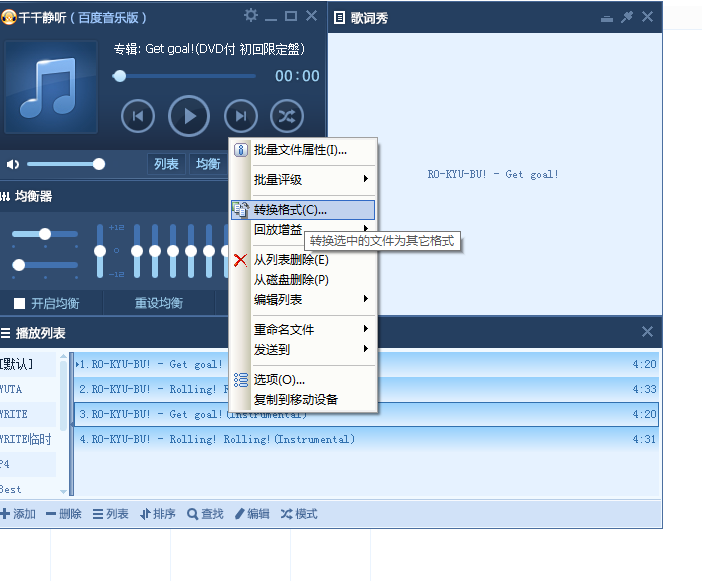Expand the 批量评级 submenu
Screen dimensions: 702x581
(303, 179)
